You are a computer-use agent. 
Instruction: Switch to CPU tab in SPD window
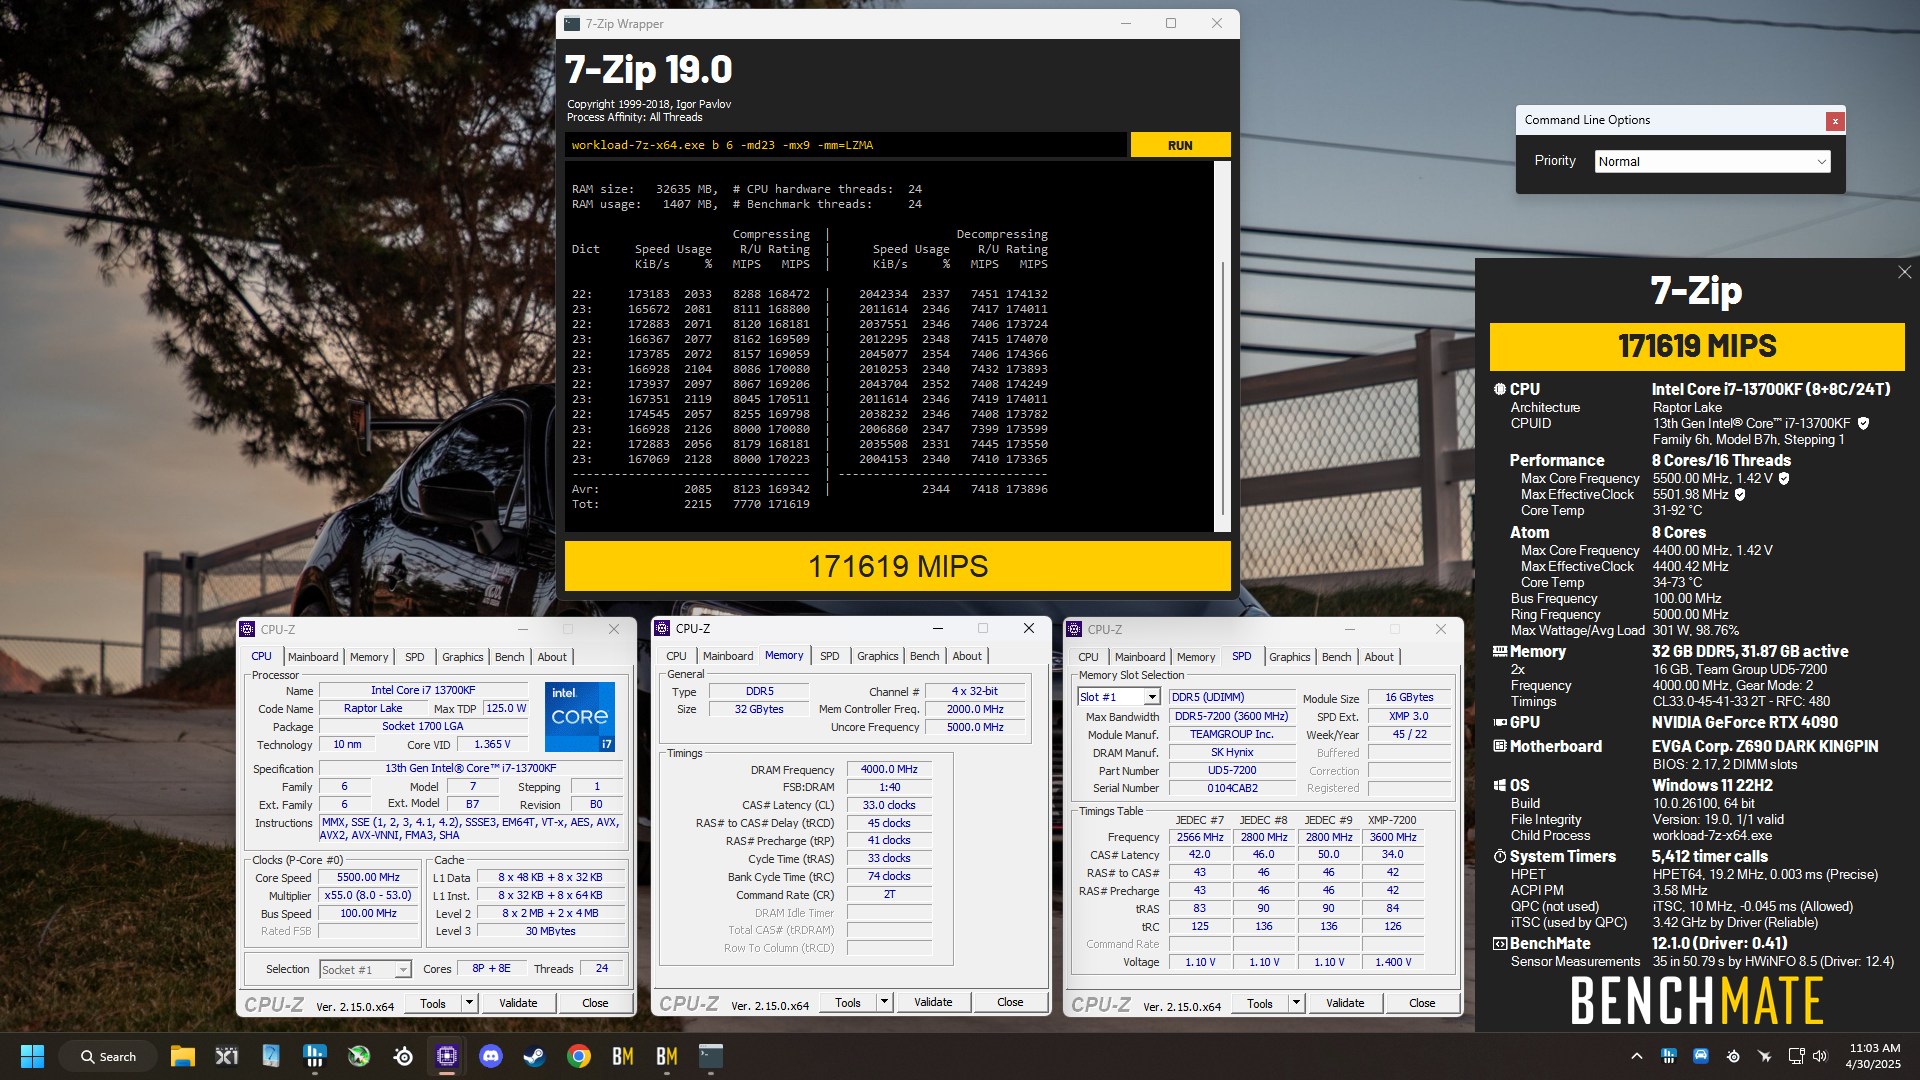1088,657
